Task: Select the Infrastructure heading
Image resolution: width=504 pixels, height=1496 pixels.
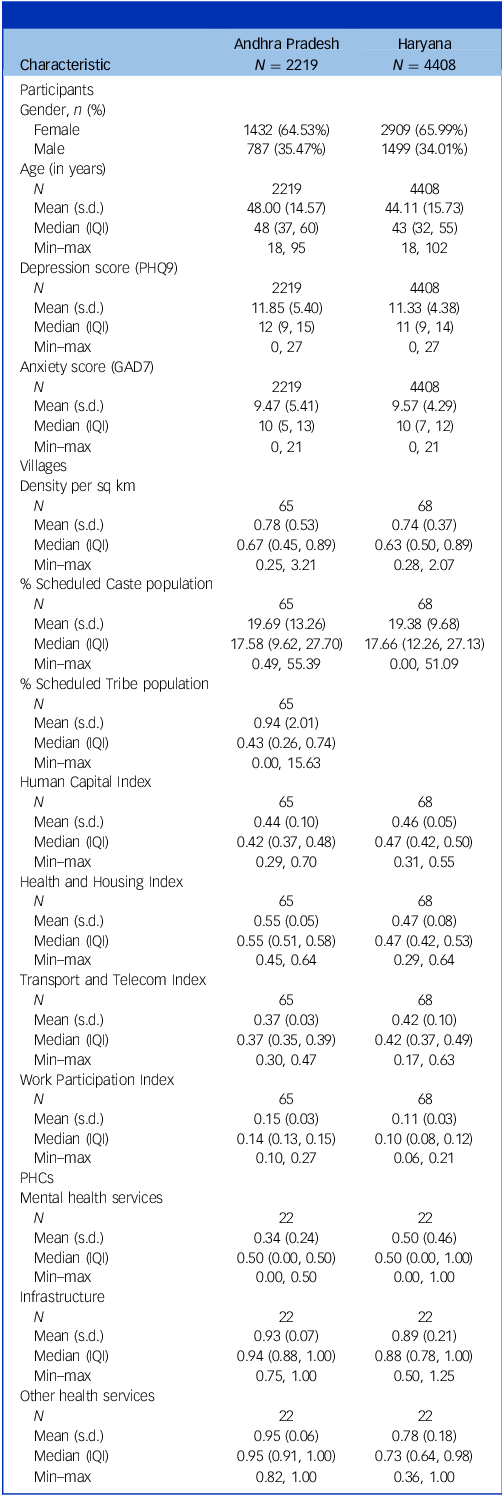Action: 60,1297
